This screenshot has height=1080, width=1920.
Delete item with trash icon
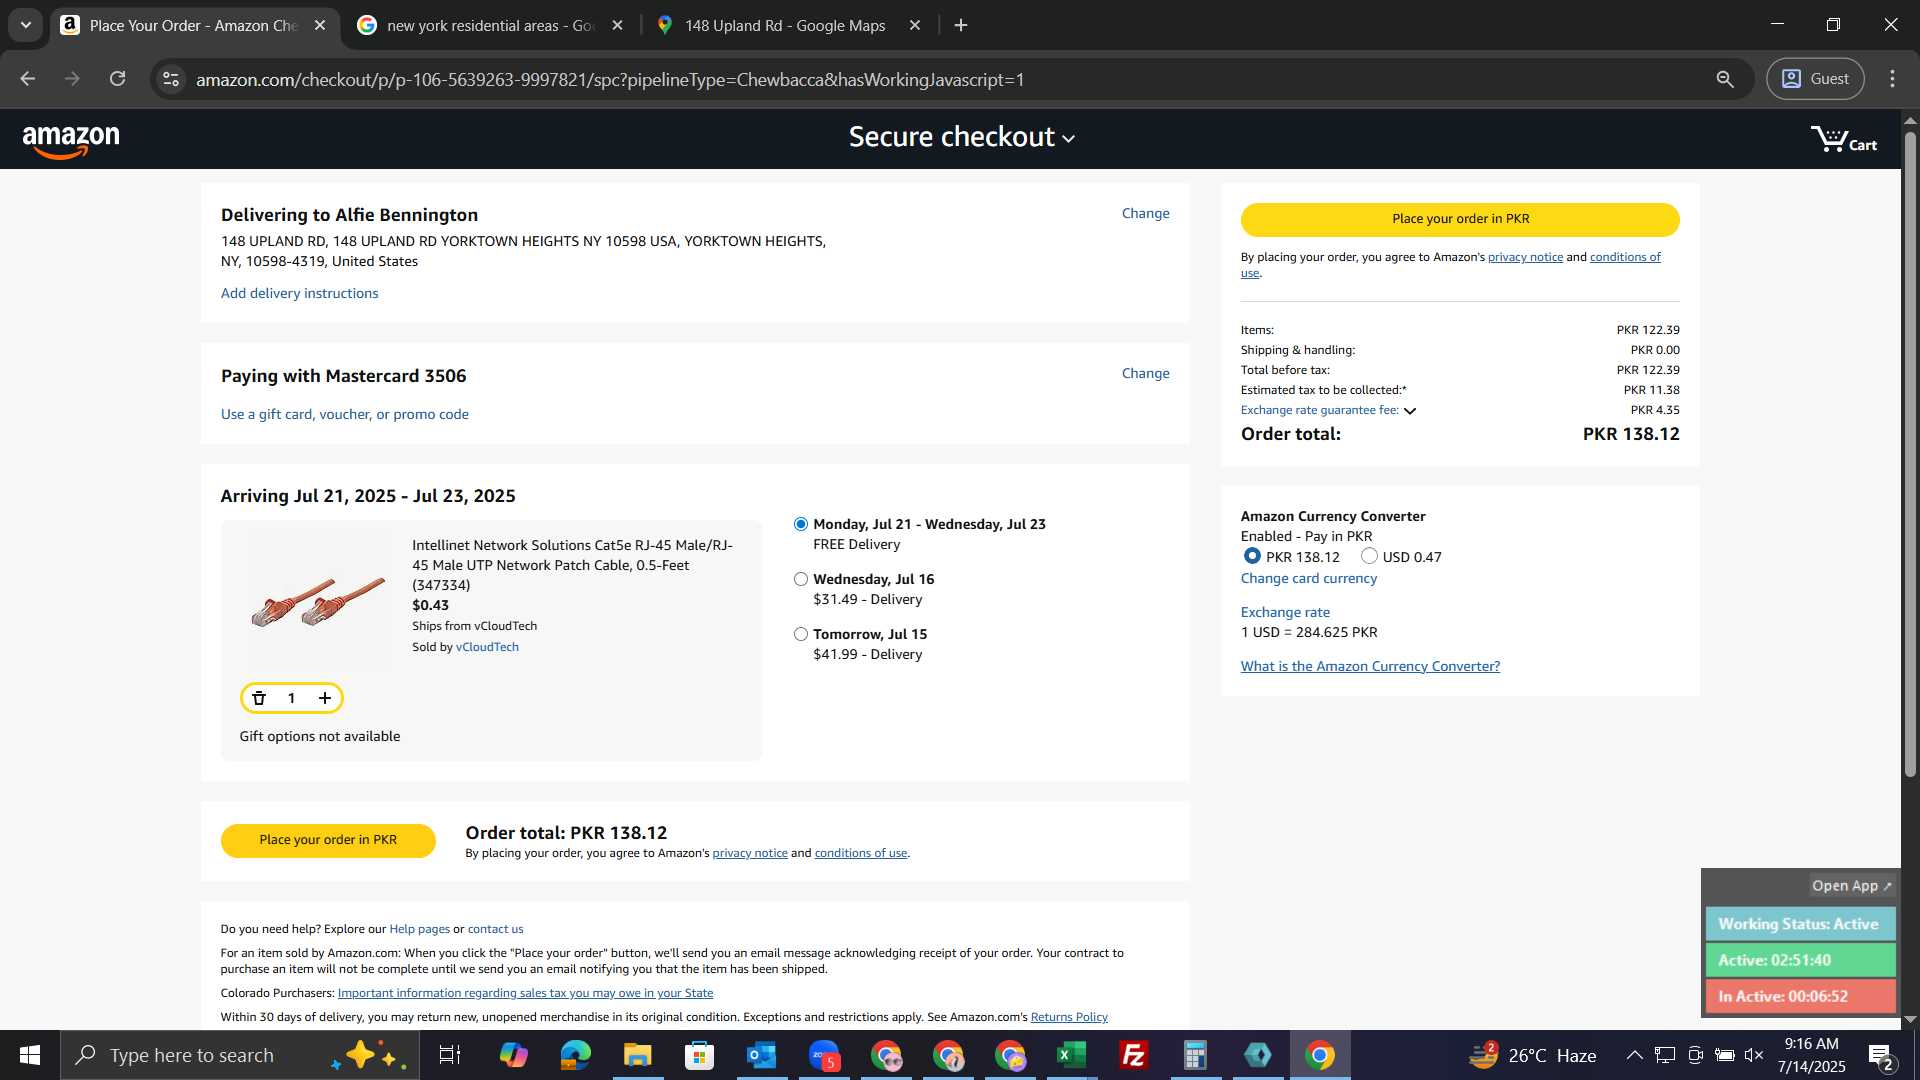click(x=259, y=698)
